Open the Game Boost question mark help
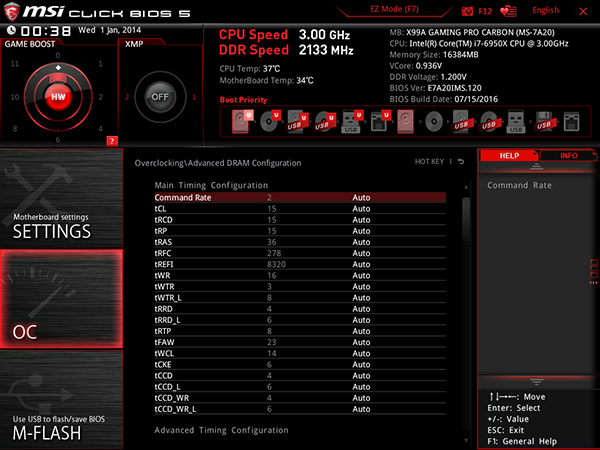This screenshot has height=450, width=600. pyautogui.click(x=112, y=141)
